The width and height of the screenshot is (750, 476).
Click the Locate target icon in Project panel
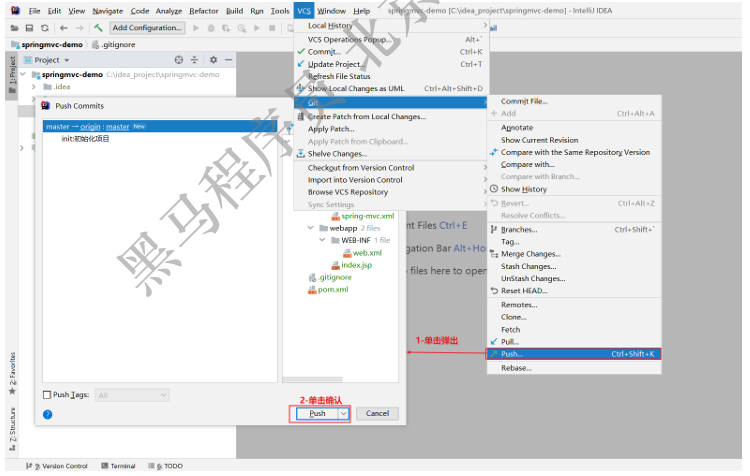point(179,60)
